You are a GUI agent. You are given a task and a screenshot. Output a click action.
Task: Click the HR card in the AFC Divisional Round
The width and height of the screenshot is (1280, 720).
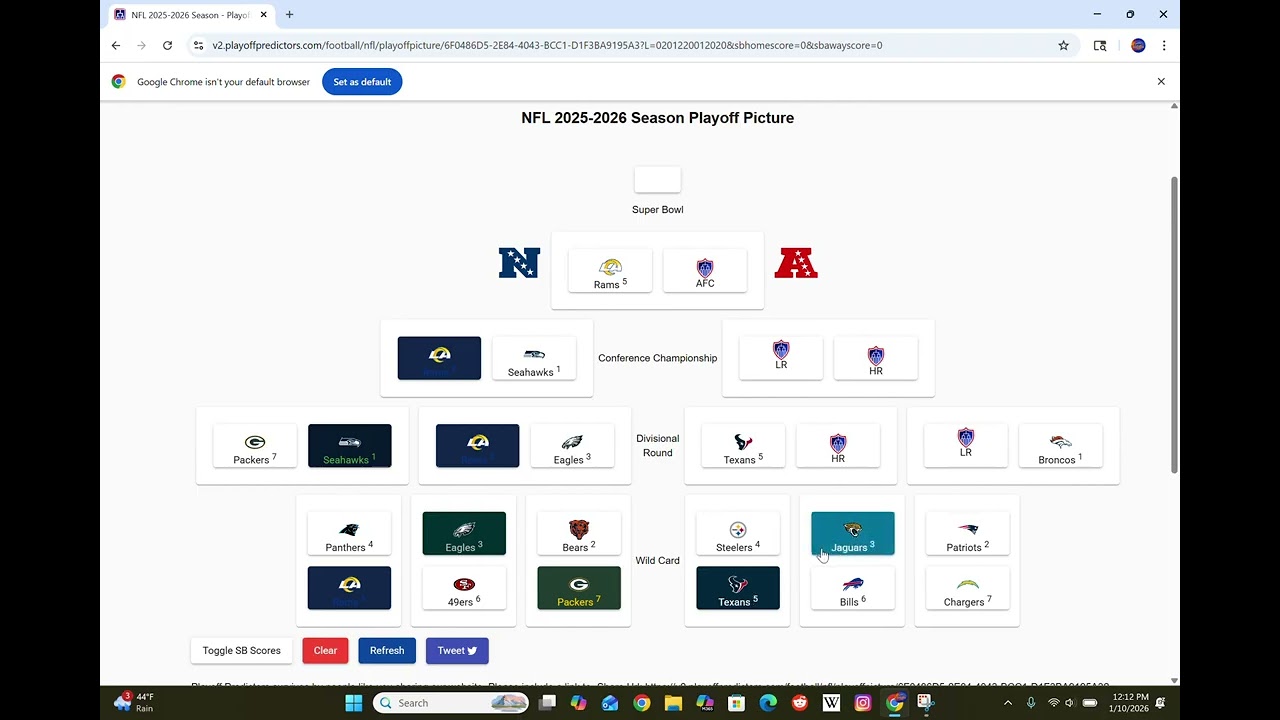point(838,446)
